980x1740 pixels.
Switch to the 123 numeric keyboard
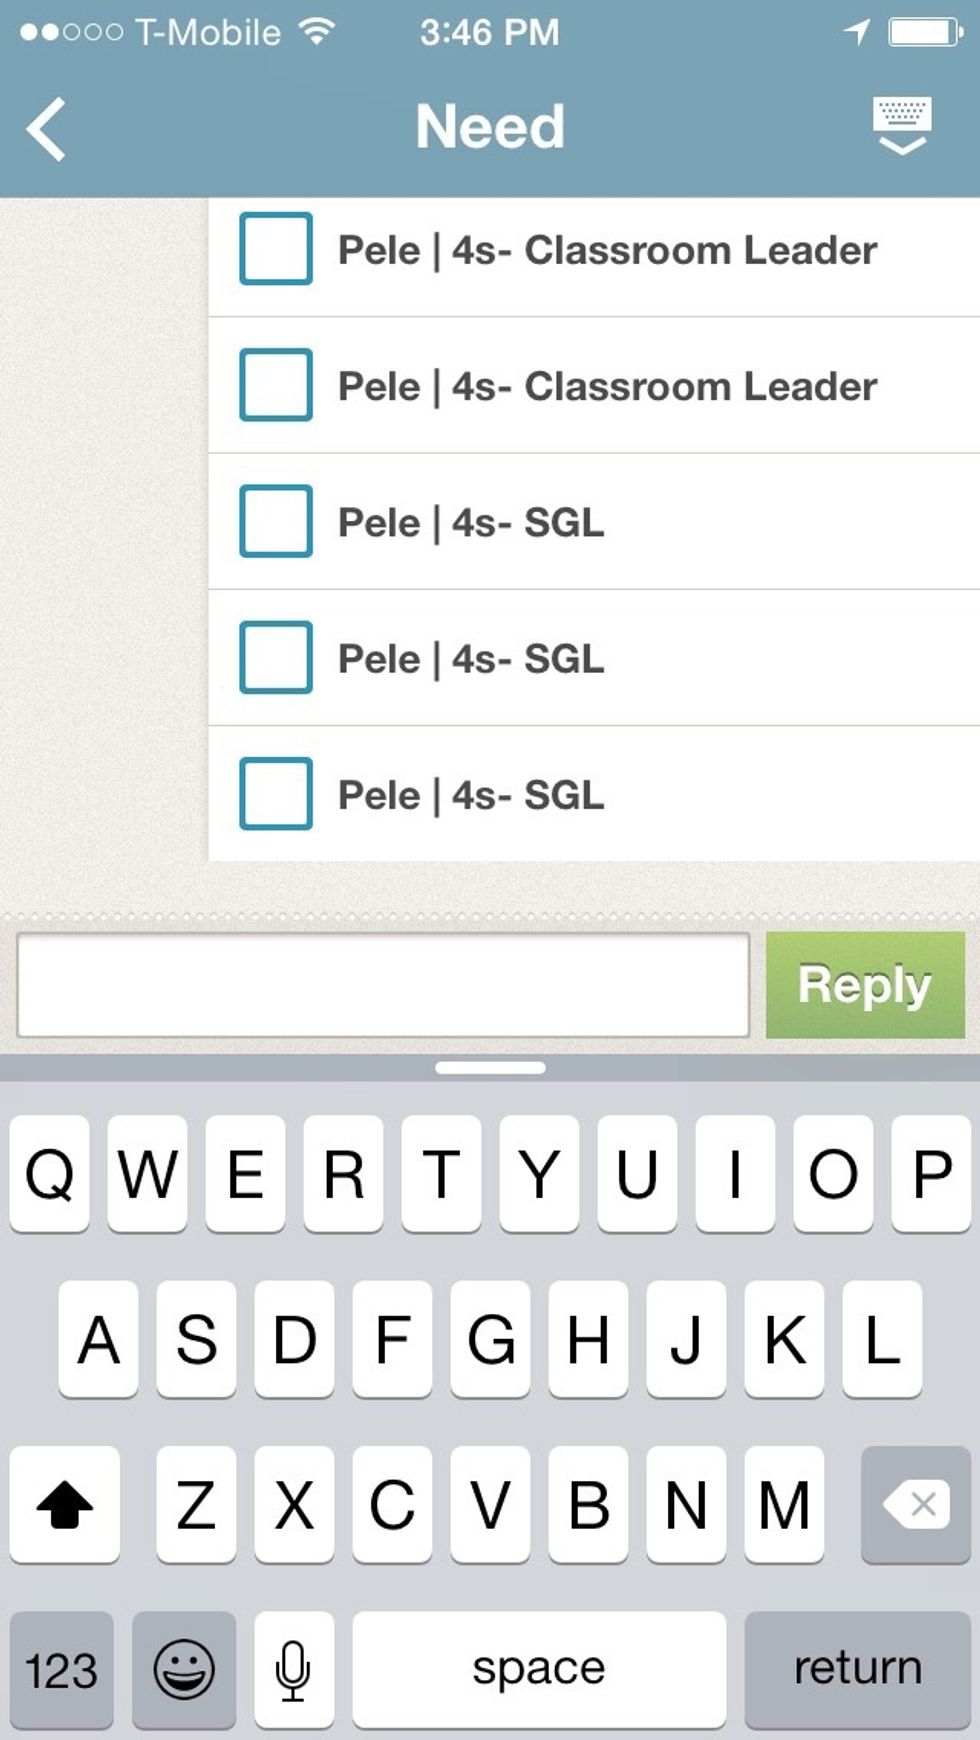[x=62, y=1669]
